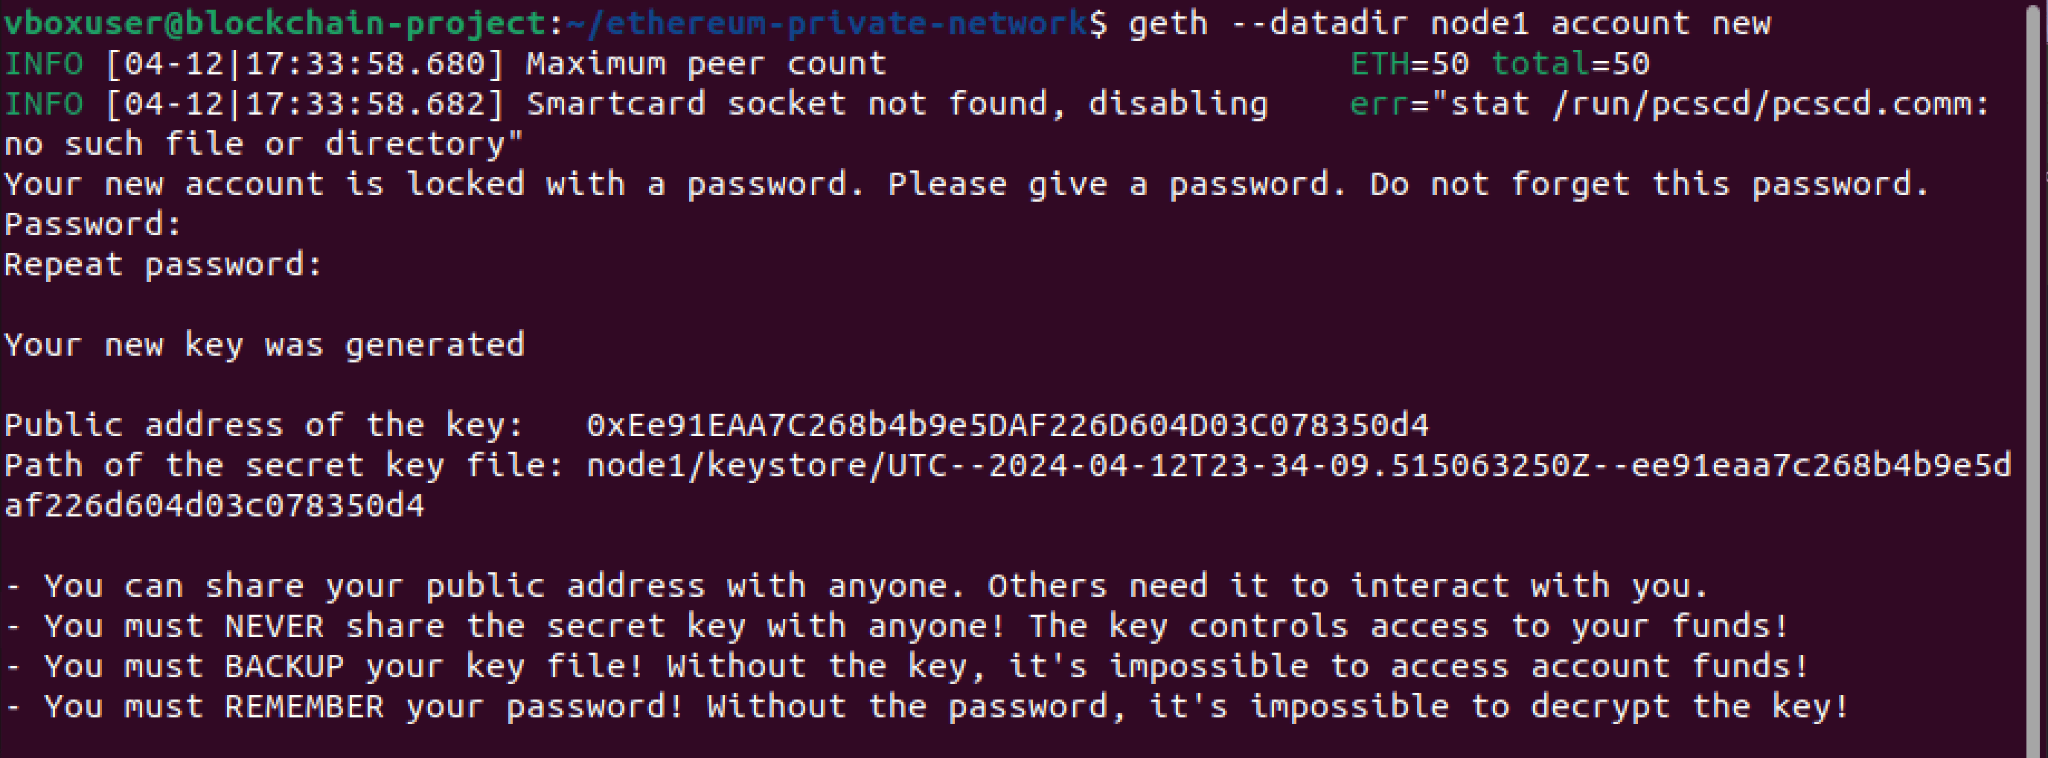Click the ~/ethereum-private-network path in prompt
The width and height of the screenshot is (2048, 758).
point(826,23)
